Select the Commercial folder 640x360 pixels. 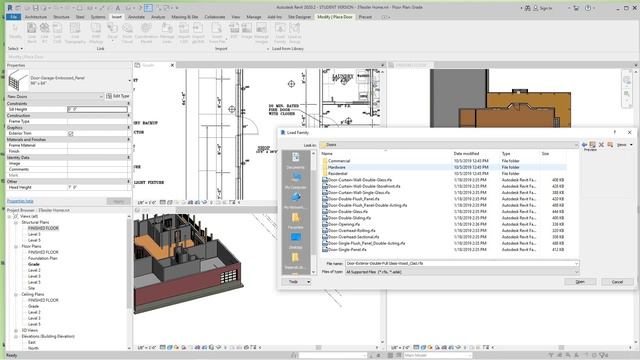(339, 161)
